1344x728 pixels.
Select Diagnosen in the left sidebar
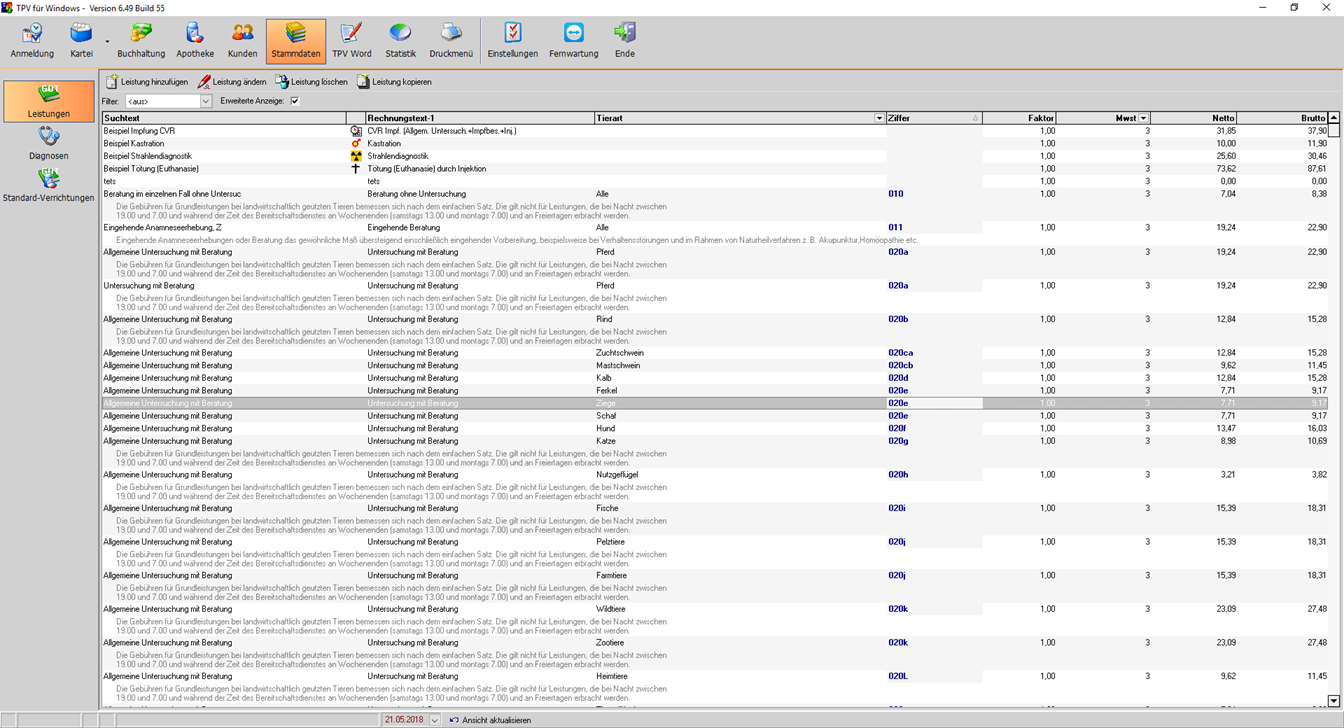pyautogui.click(x=48, y=143)
